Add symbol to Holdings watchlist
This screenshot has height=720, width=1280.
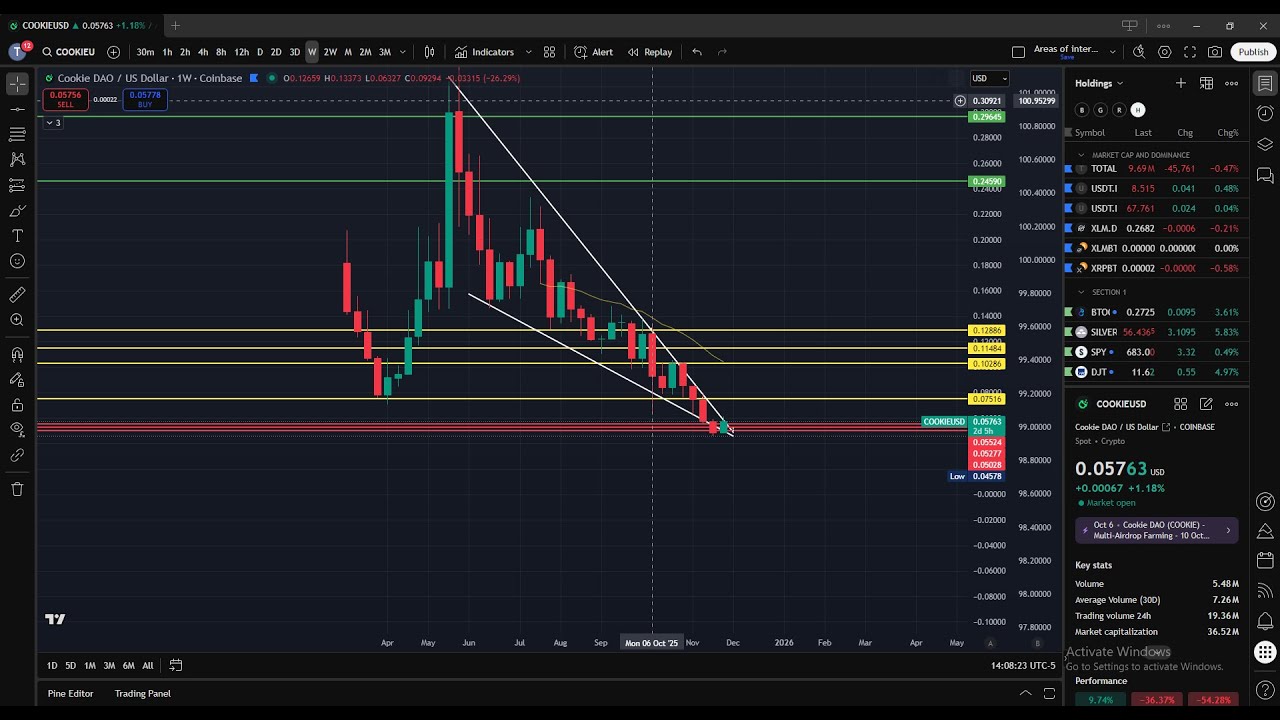pos(1181,83)
